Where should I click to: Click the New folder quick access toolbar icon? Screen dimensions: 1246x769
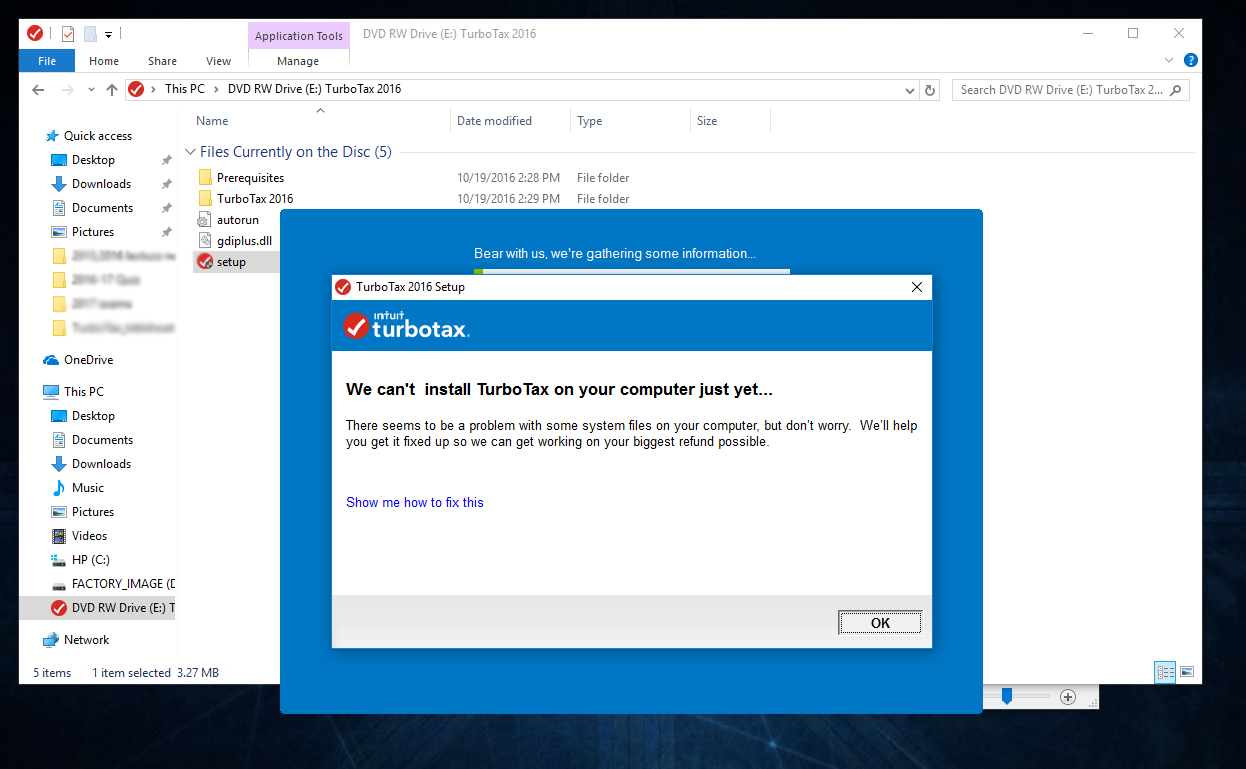pos(90,34)
